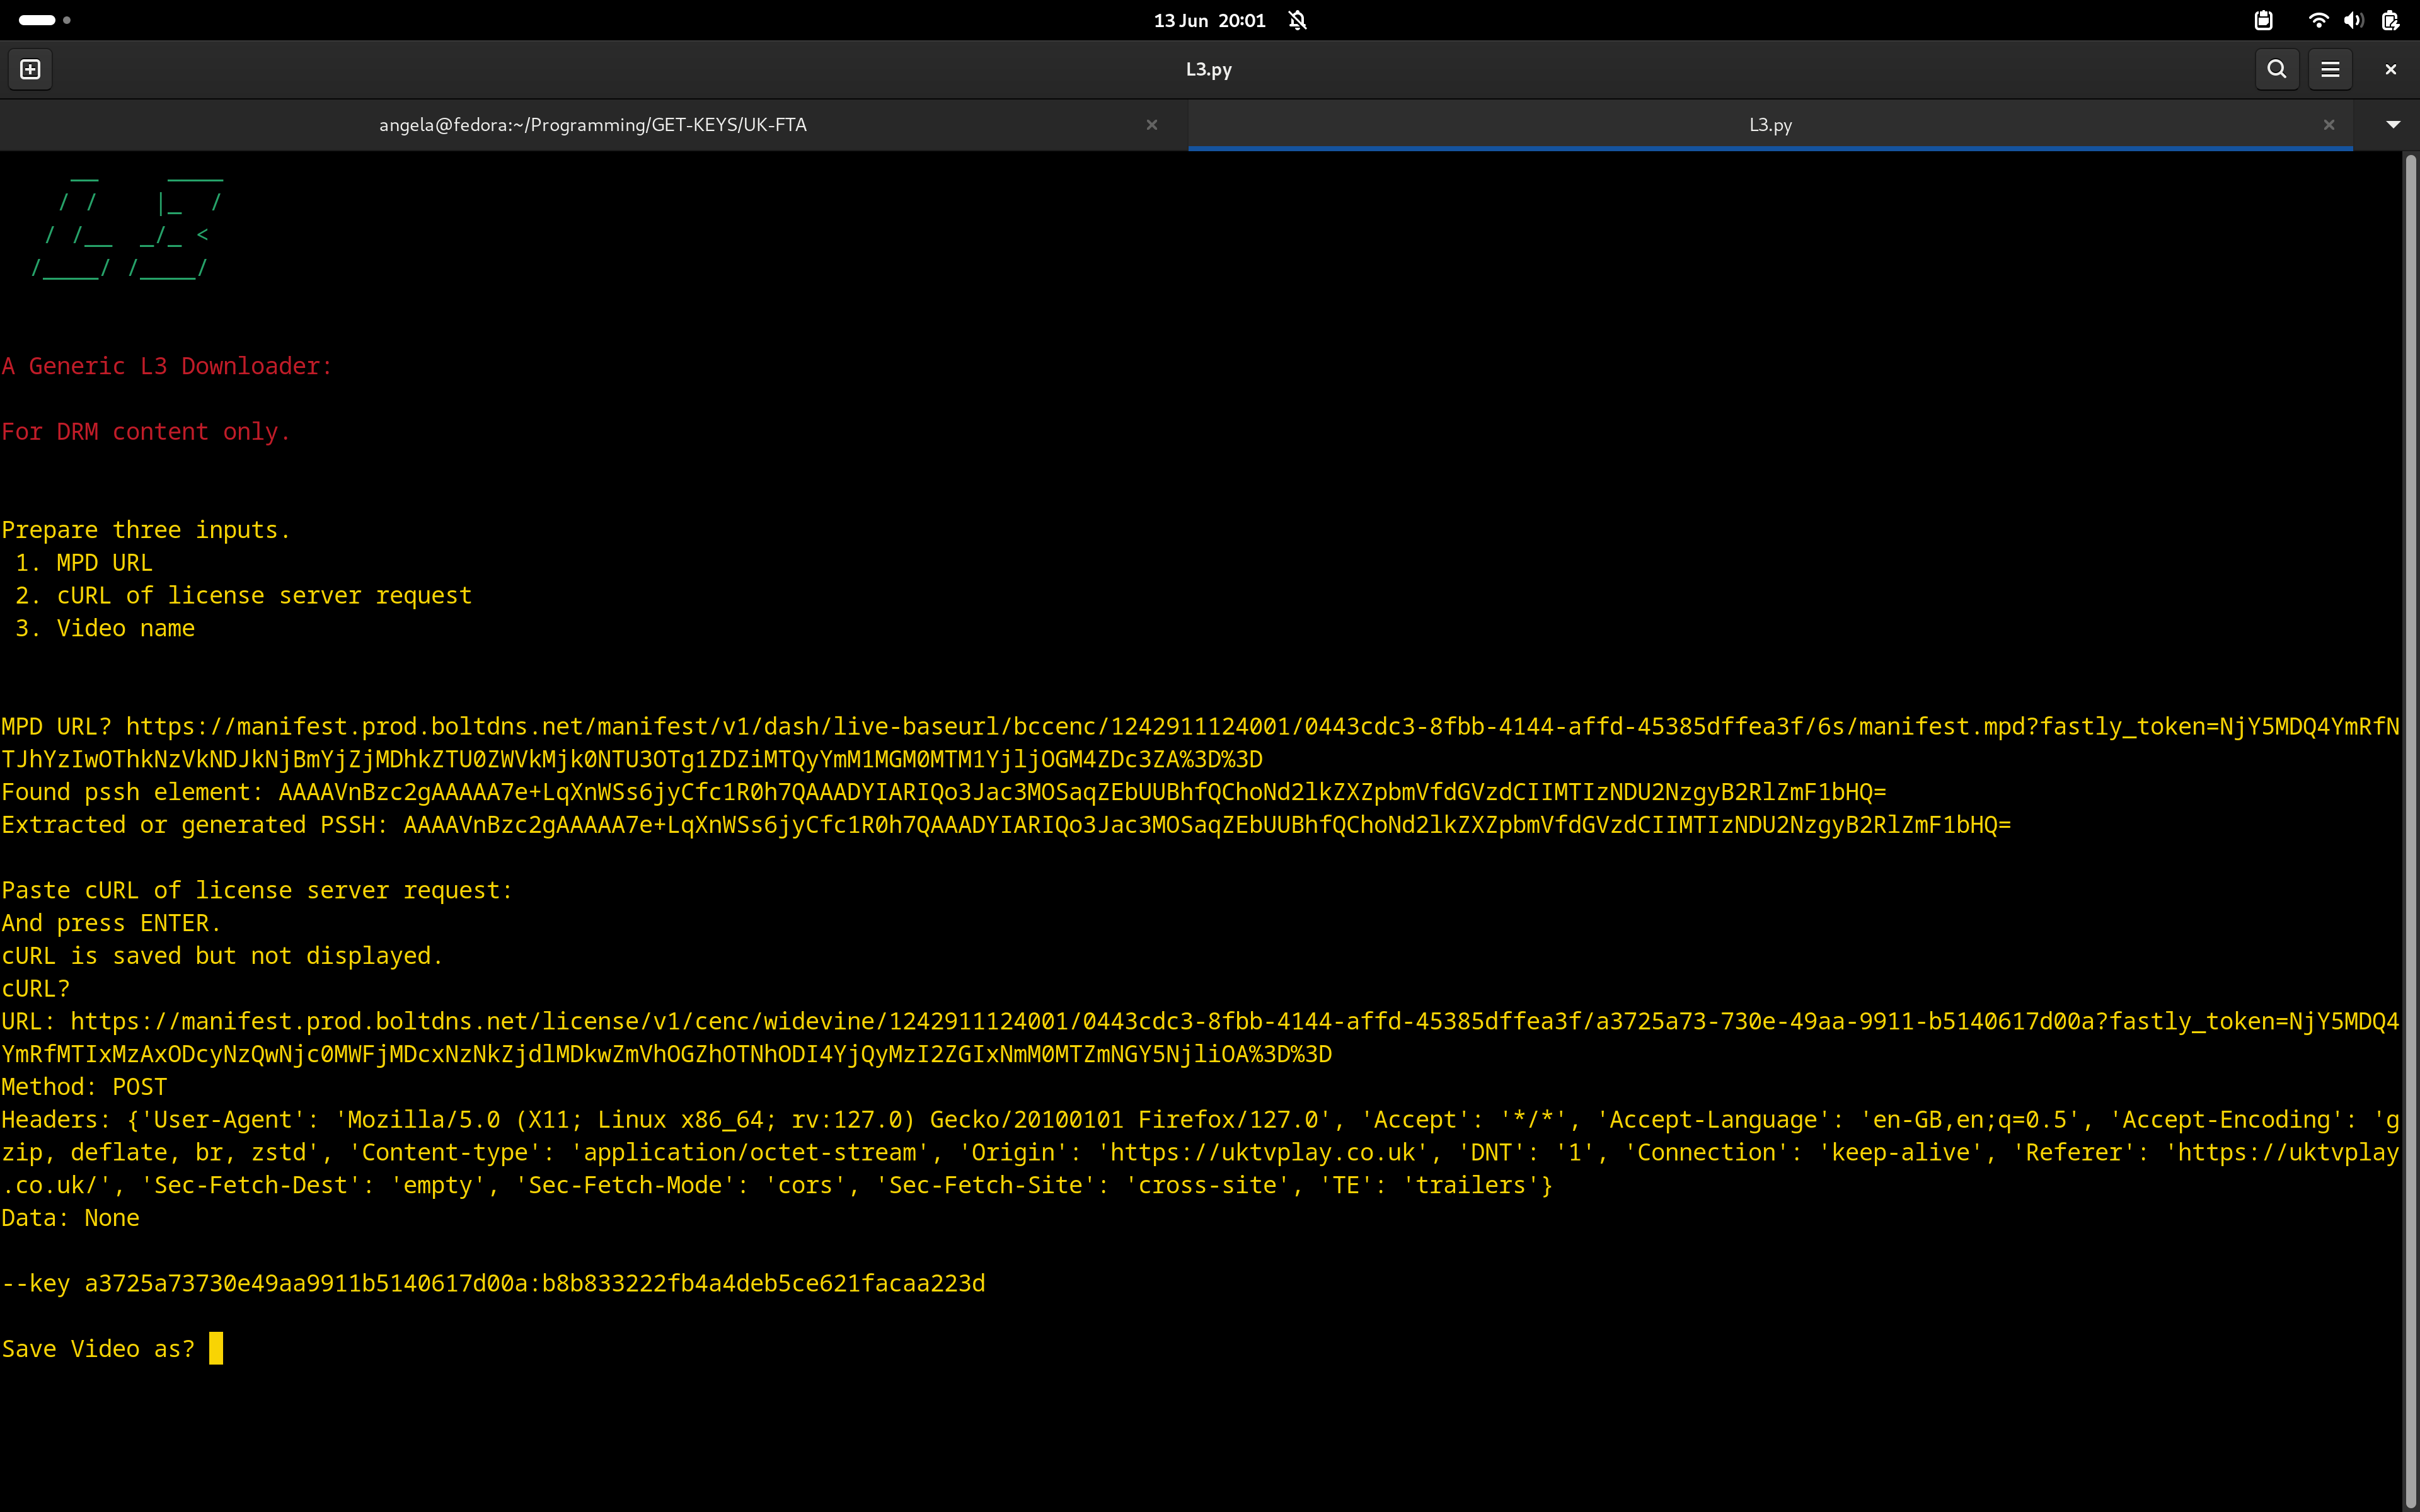Close the terminal window
The image size is (2420, 1512).
2391,69
